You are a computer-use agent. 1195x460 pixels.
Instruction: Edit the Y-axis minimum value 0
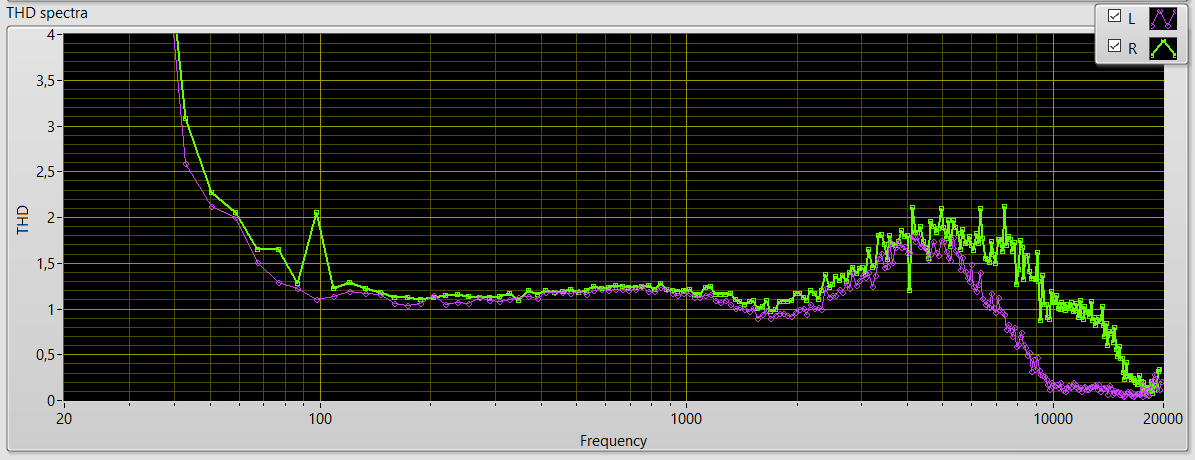click(50, 400)
